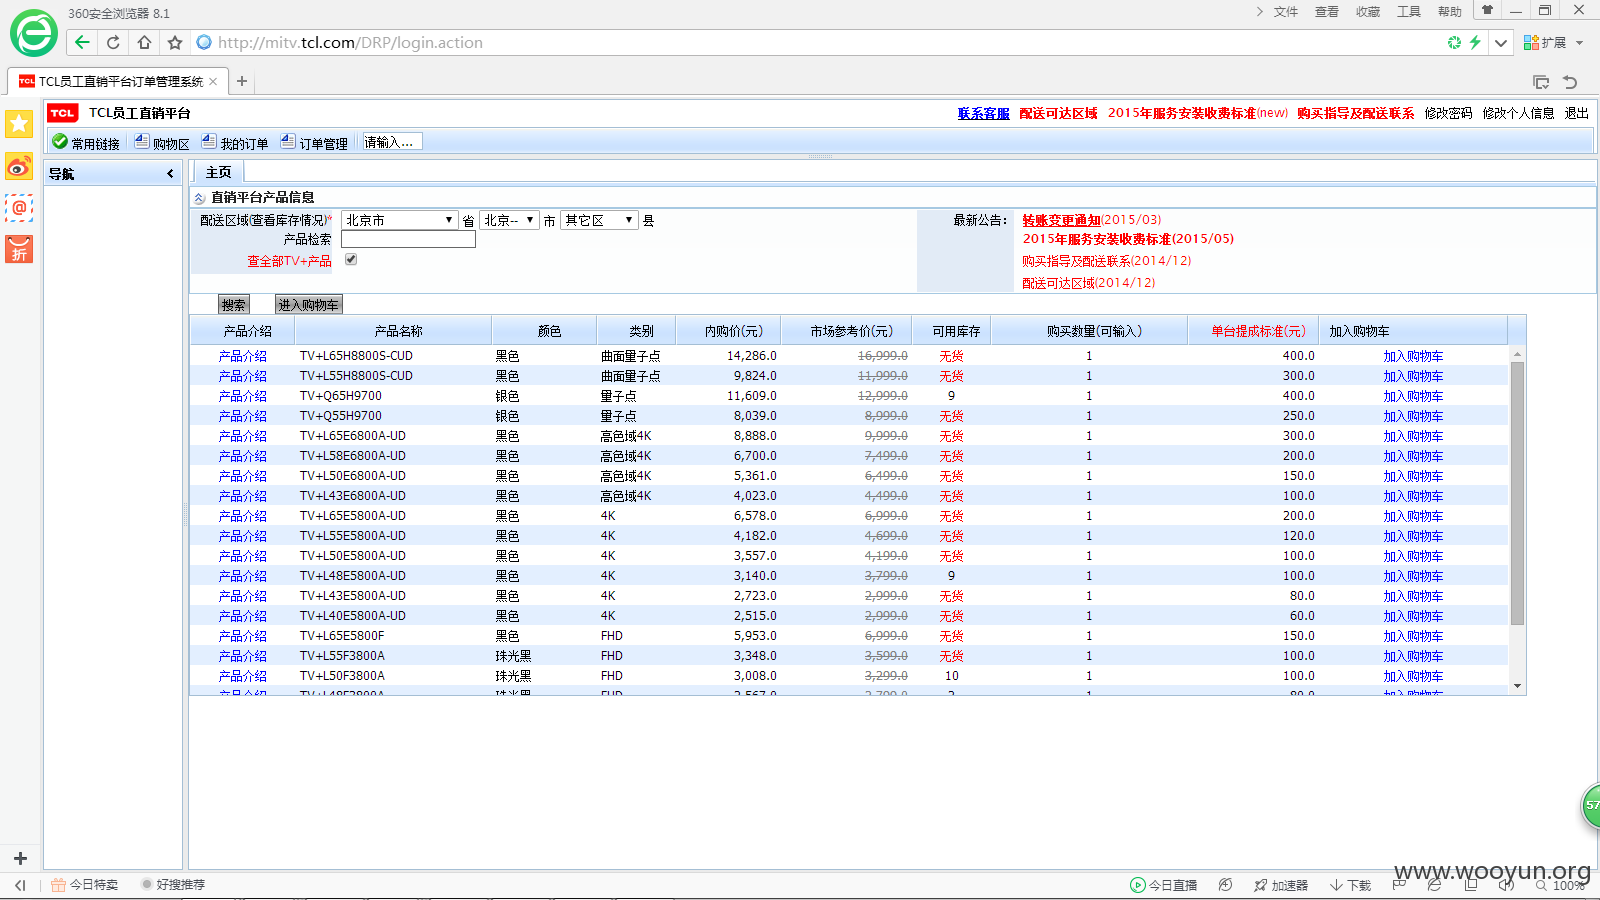Open Weibo icon in left sidebar
Screen dimensions: 1600x900
[19, 166]
